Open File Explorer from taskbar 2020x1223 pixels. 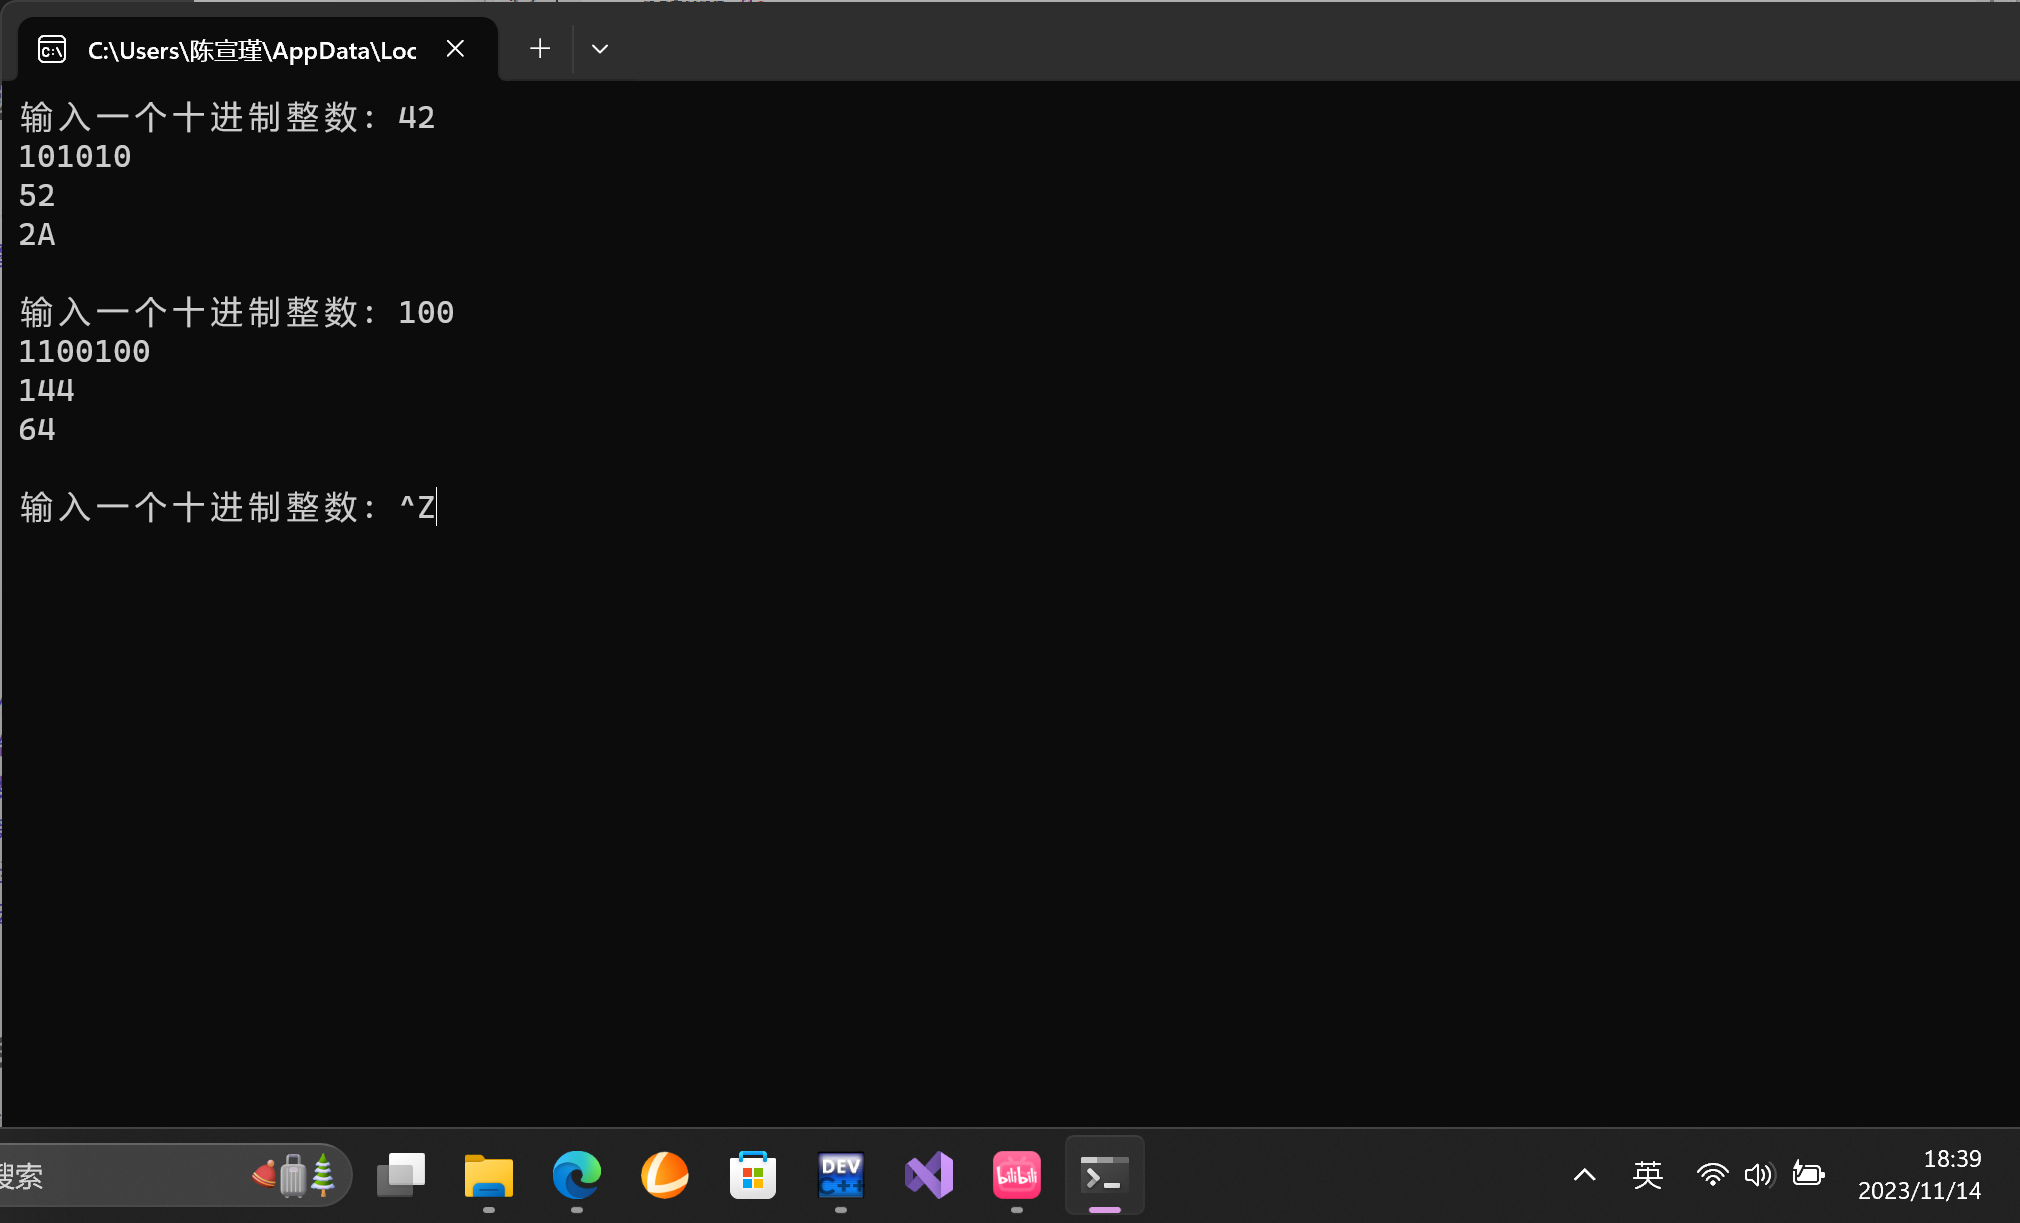489,1175
